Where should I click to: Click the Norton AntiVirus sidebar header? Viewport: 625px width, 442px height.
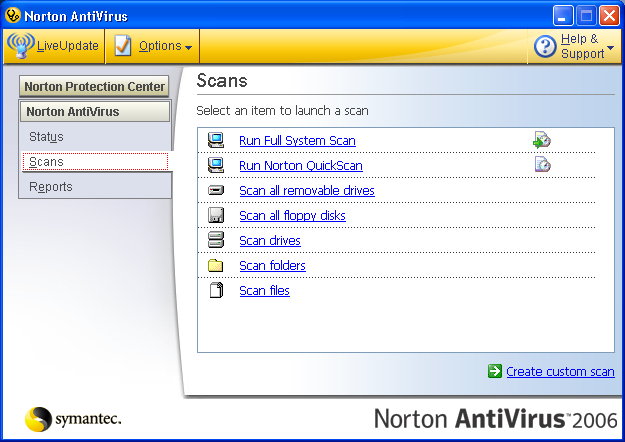(95, 112)
